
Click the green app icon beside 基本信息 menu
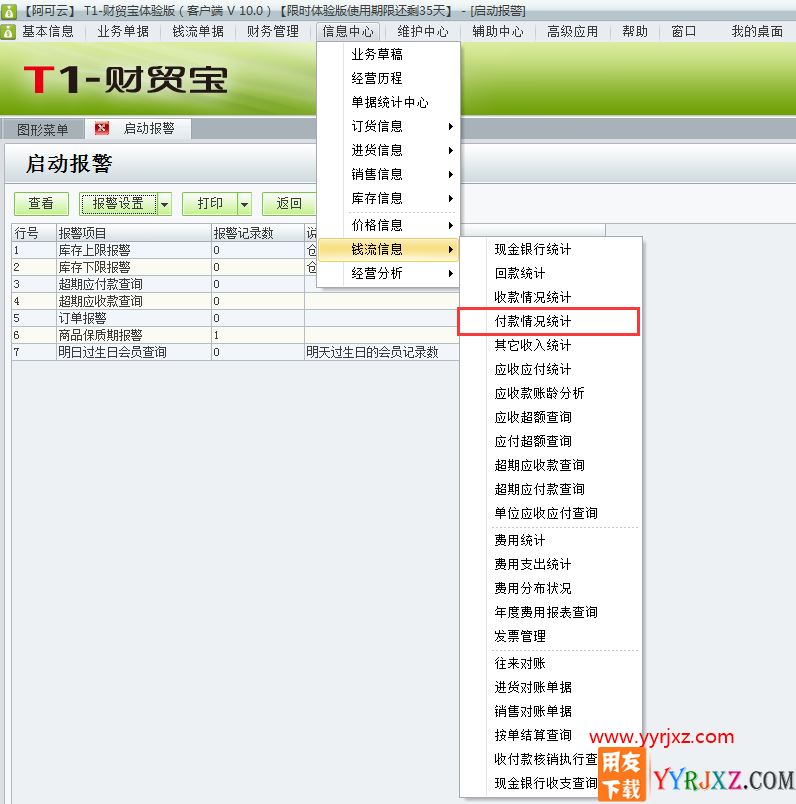pyautogui.click(x=8, y=32)
